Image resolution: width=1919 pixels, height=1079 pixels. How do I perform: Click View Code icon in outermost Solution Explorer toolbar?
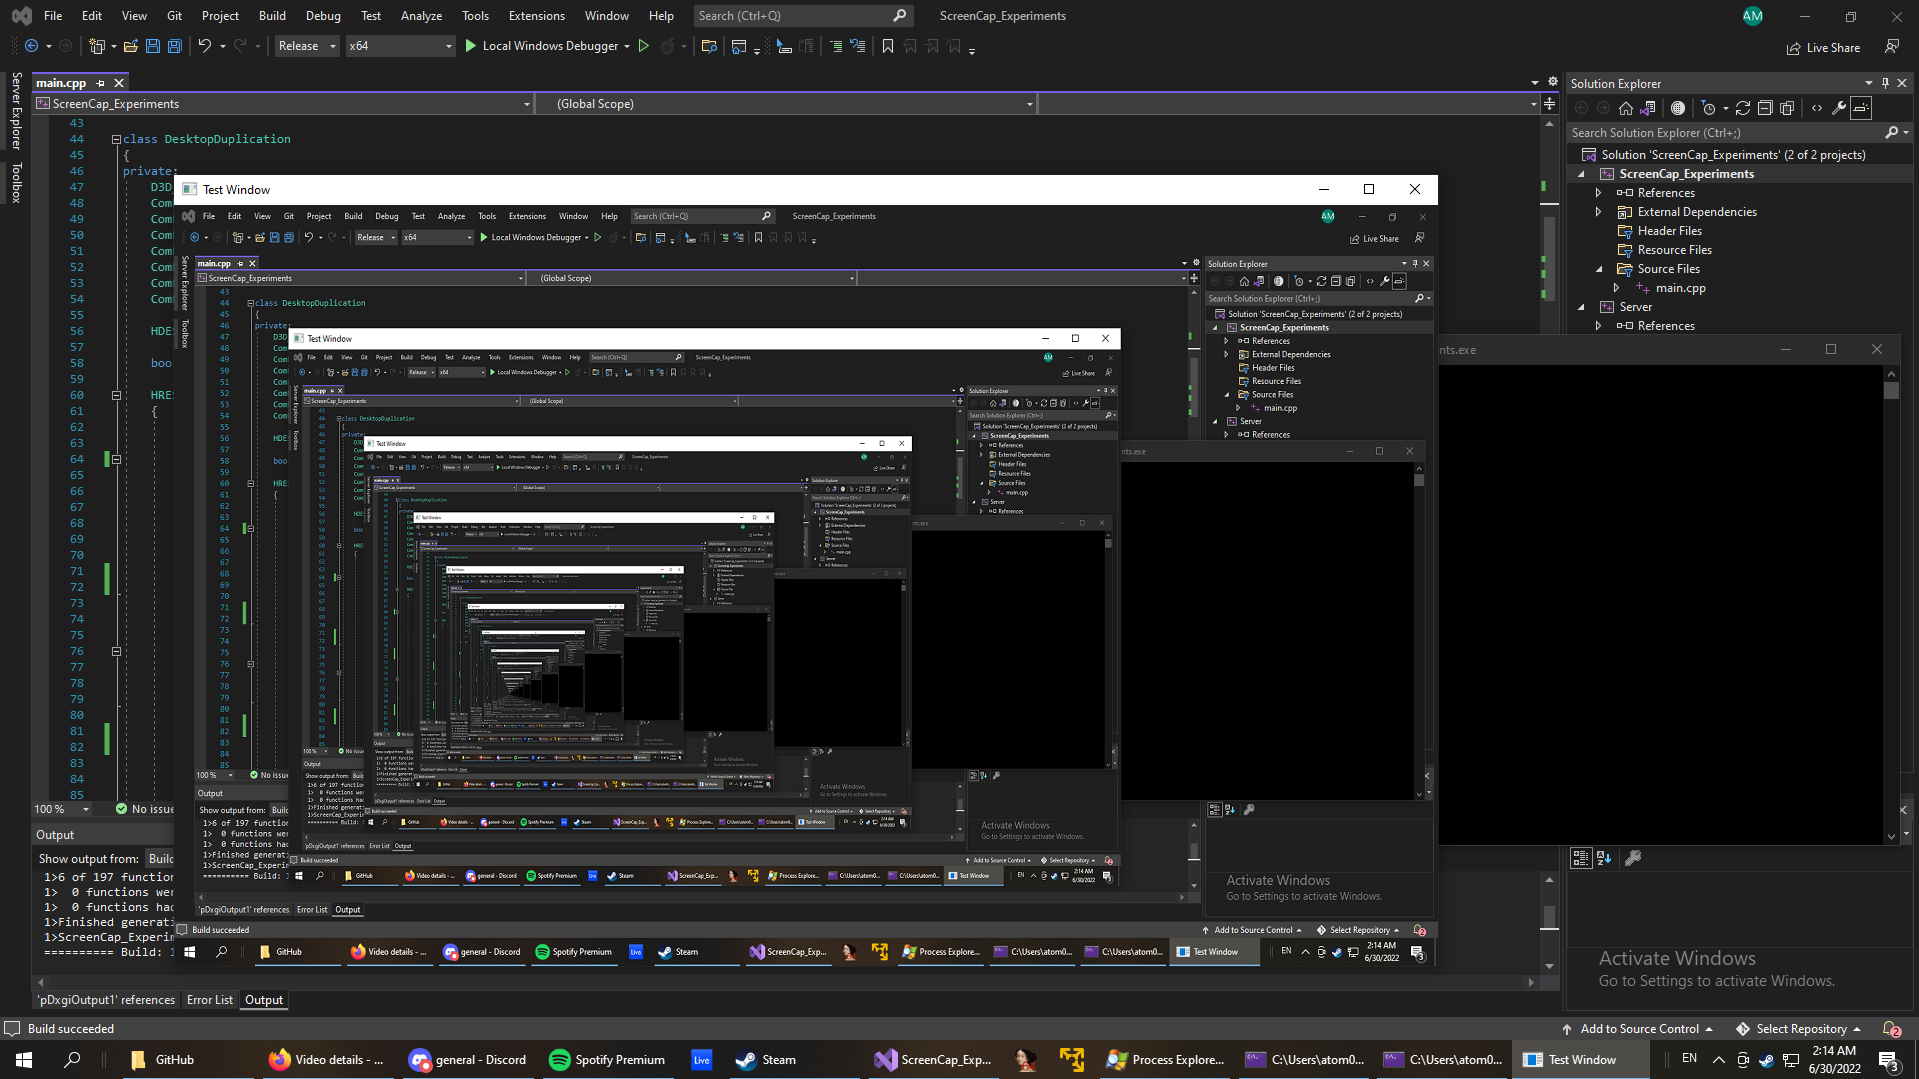click(x=1817, y=108)
